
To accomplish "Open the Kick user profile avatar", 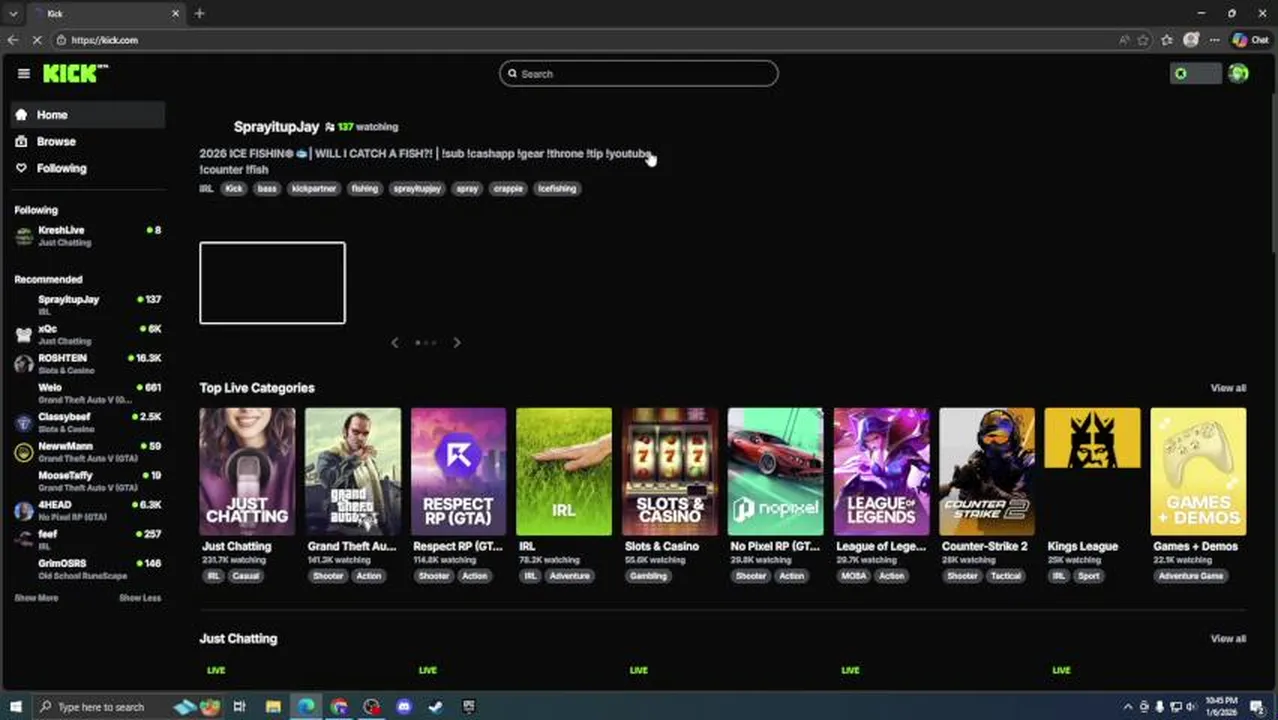I will 1238,73.
